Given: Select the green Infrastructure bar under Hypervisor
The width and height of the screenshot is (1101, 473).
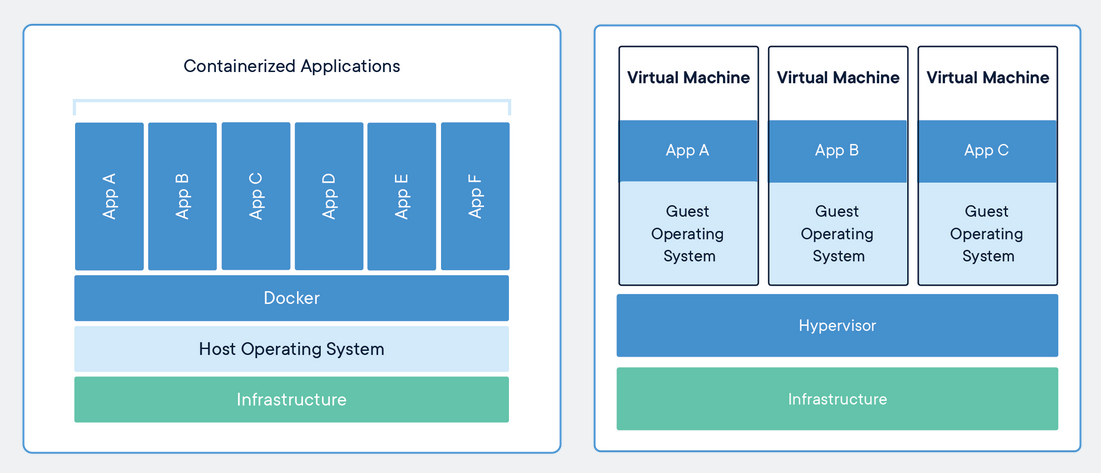Looking at the screenshot, I should 837,399.
